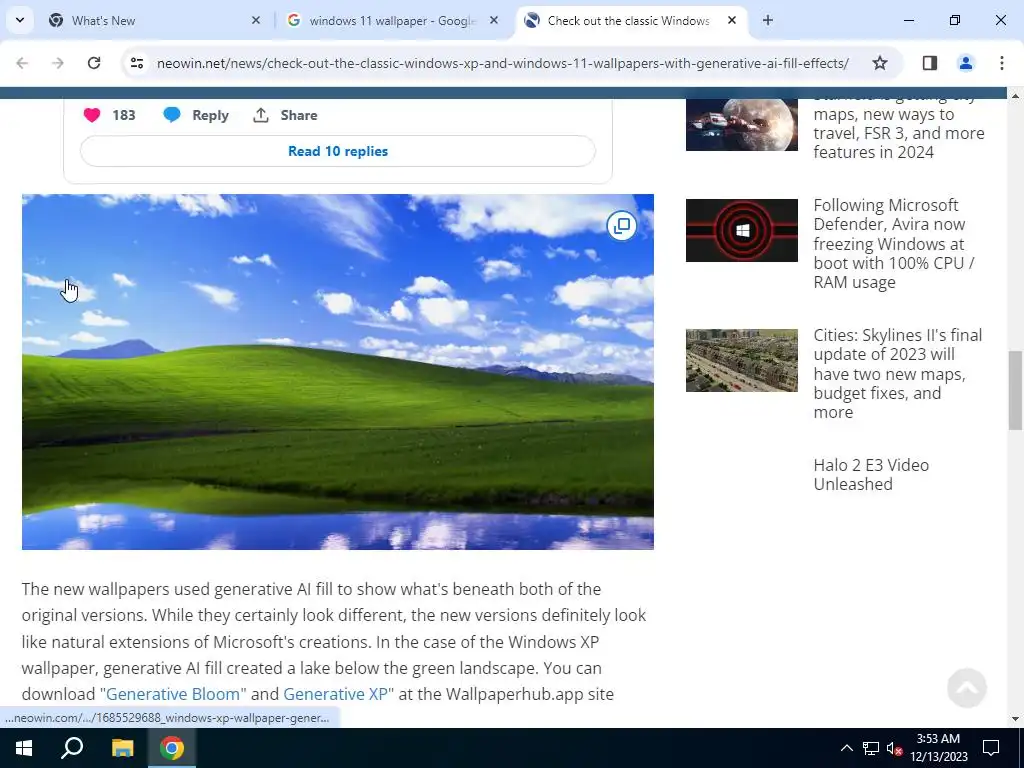Click the Reply text link

tap(210, 115)
